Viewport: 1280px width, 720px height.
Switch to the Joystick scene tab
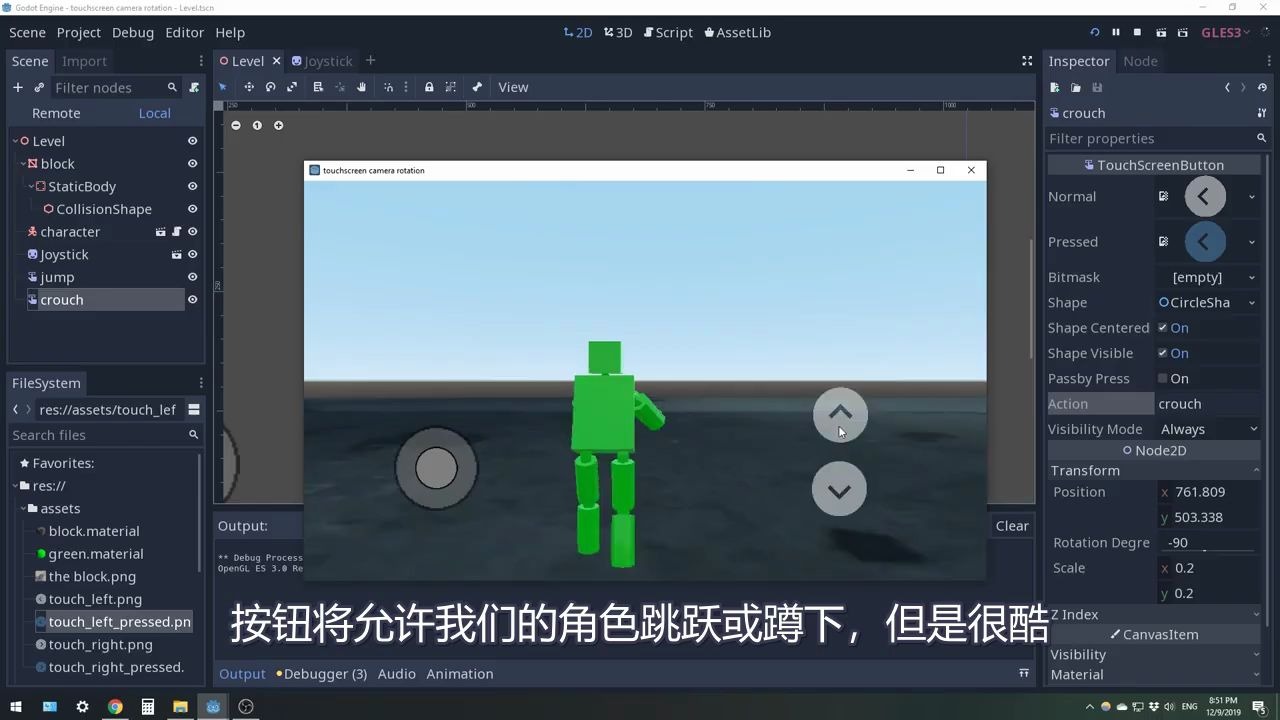click(x=329, y=60)
